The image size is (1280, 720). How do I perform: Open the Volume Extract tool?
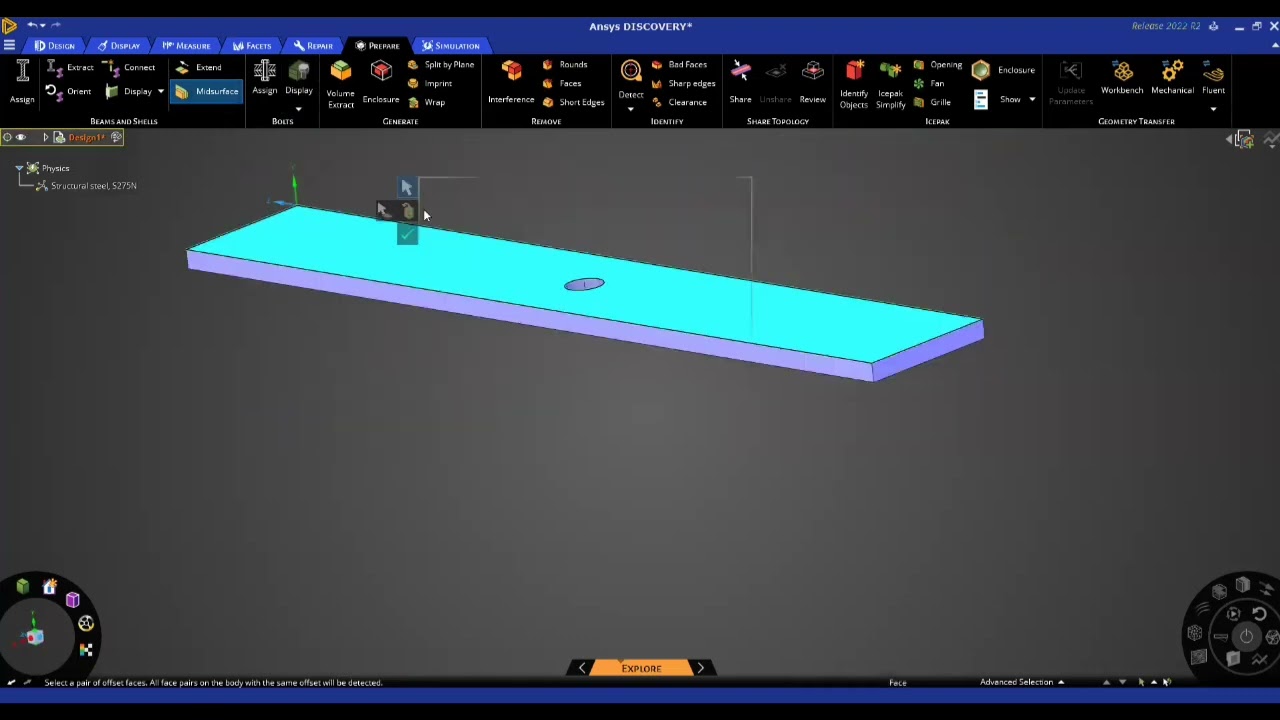pyautogui.click(x=341, y=84)
